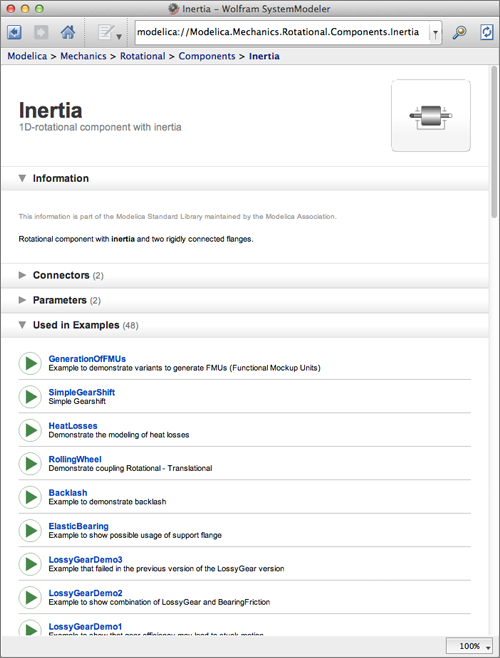Screen dimensions: 500x658
Task: Click the edit documentation pencil icon
Action: click(109, 32)
